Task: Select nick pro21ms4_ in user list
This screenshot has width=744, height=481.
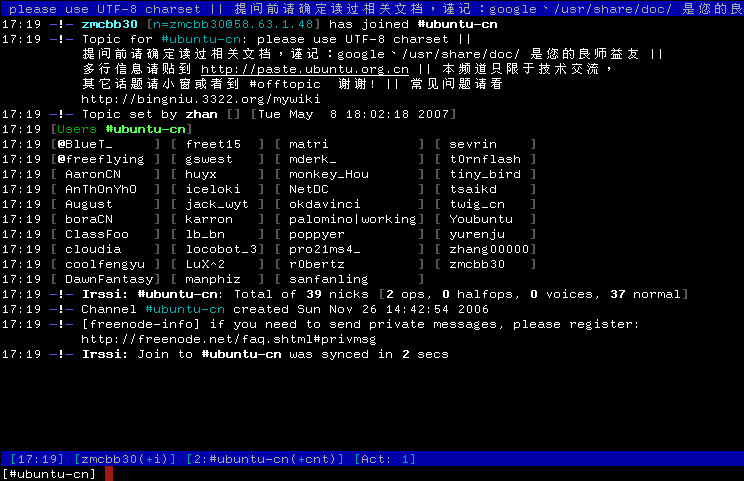Action: [325, 250]
